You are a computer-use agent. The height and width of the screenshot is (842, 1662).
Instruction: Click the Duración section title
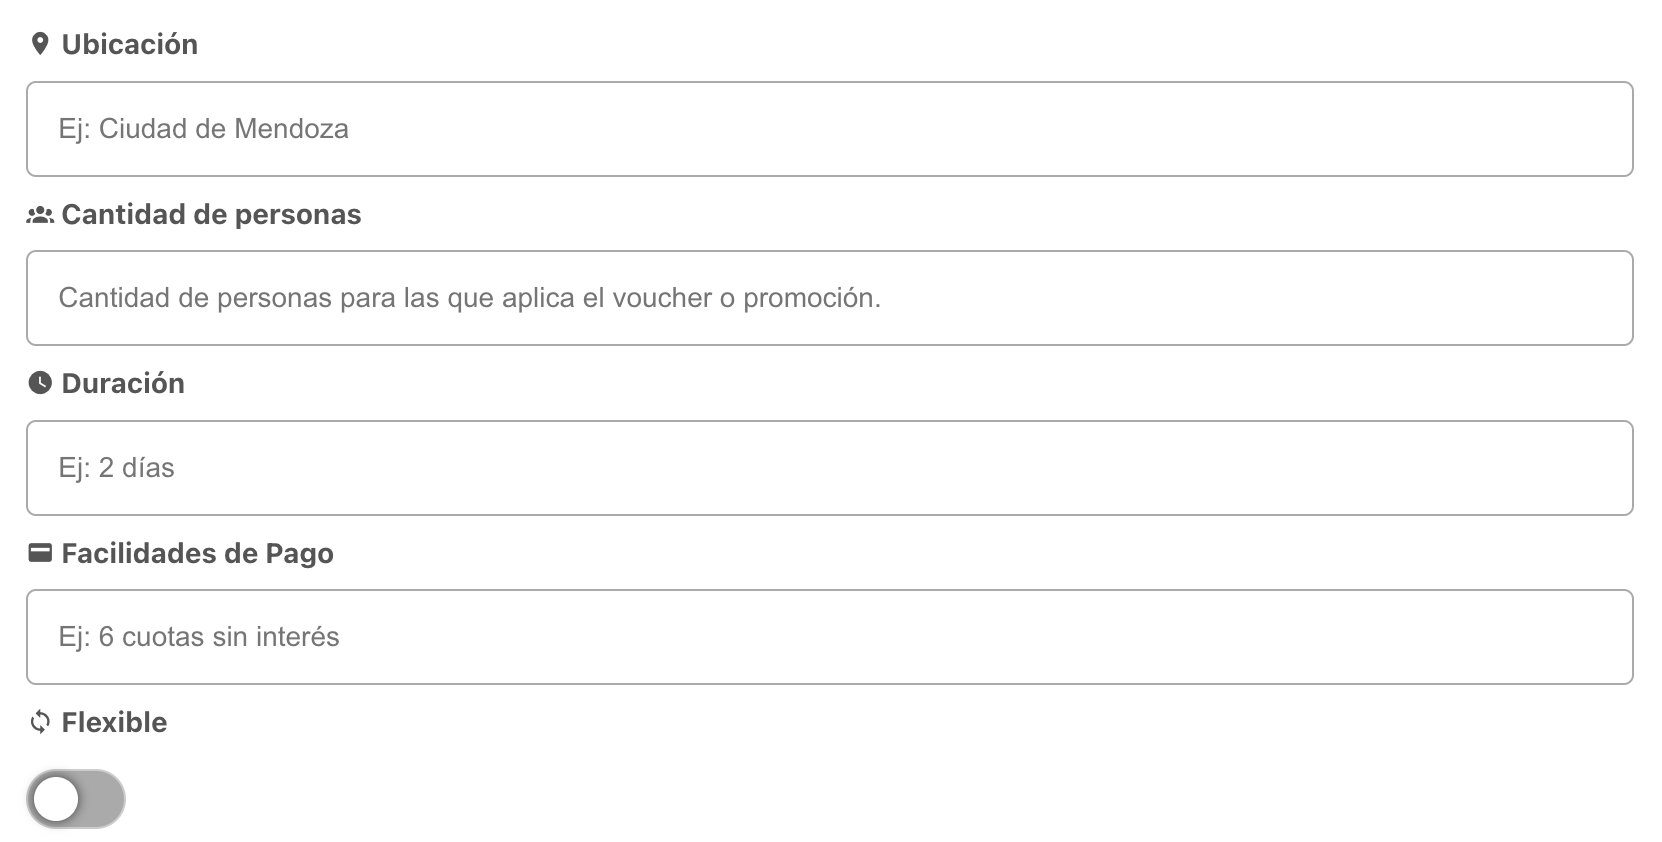[x=122, y=382]
